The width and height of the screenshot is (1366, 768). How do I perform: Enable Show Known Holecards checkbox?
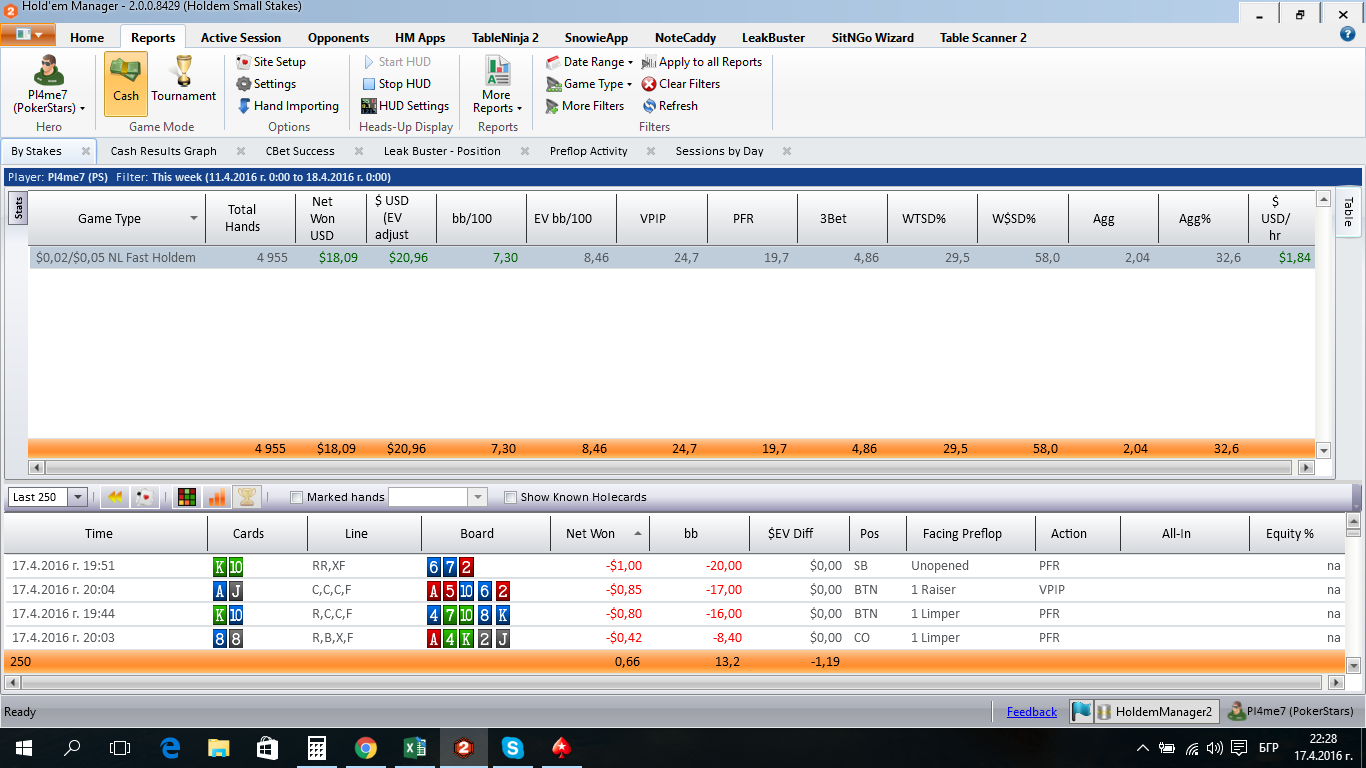(x=510, y=497)
